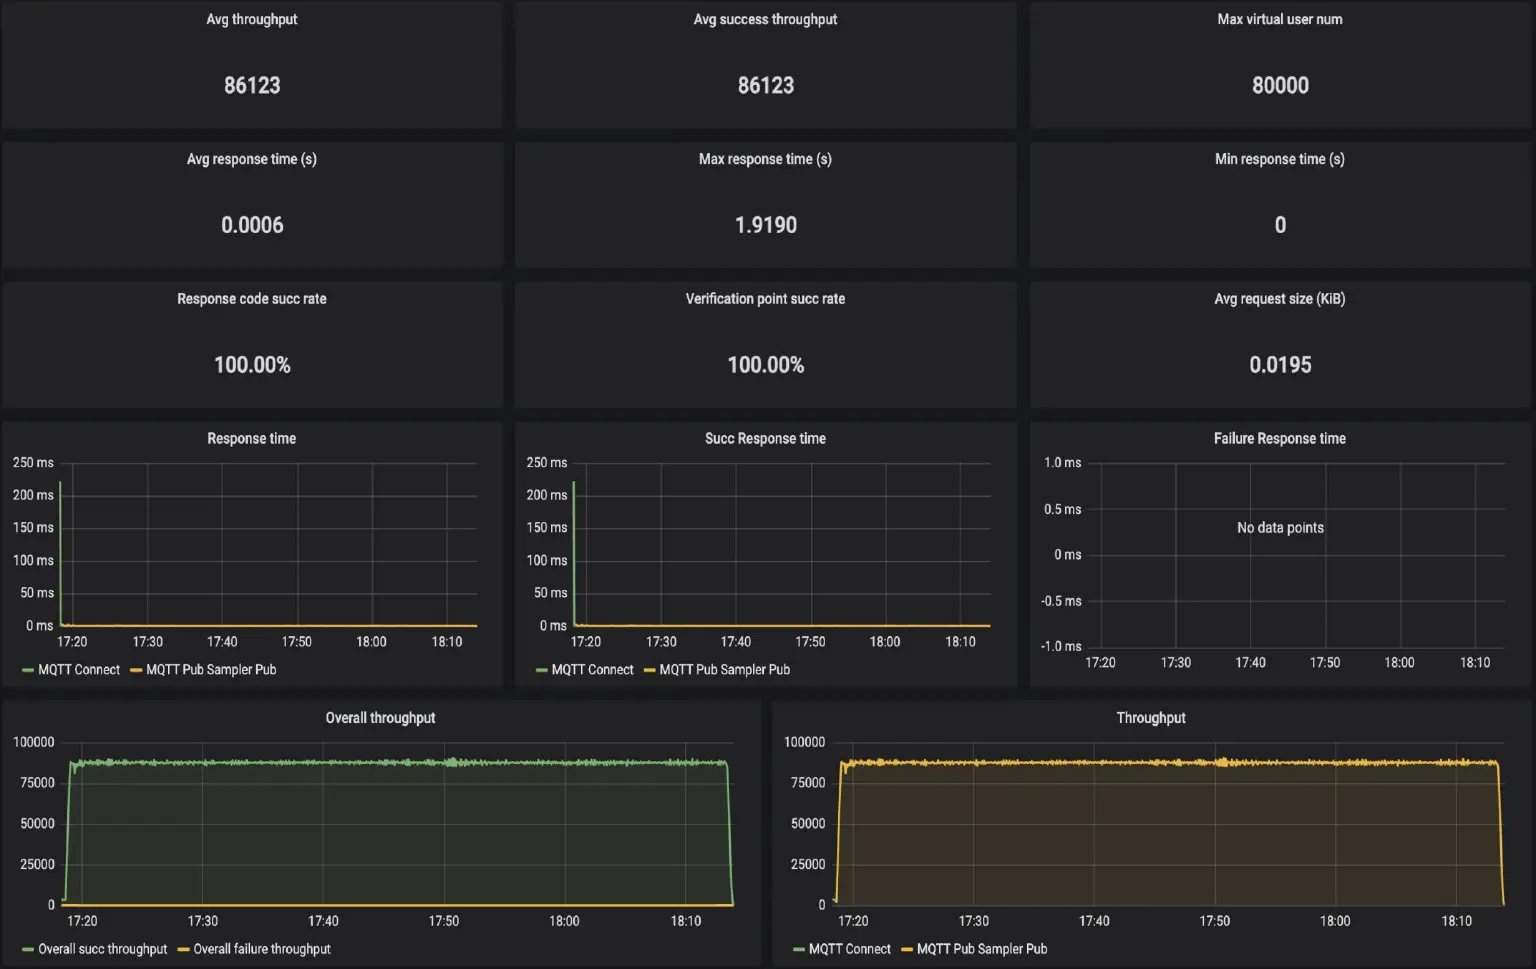1536x969 pixels.
Task: Click the Avg success throughput panel title
Action: [x=765, y=19]
